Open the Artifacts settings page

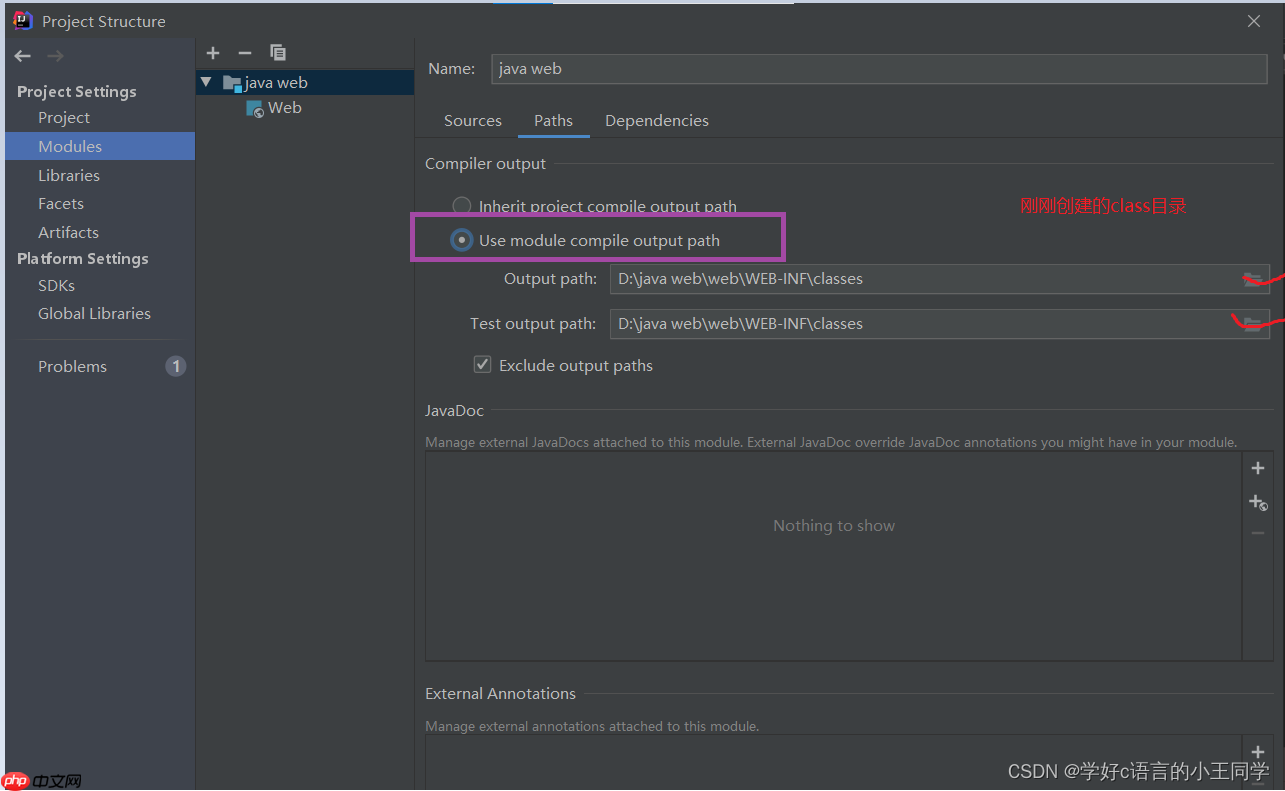click(68, 232)
